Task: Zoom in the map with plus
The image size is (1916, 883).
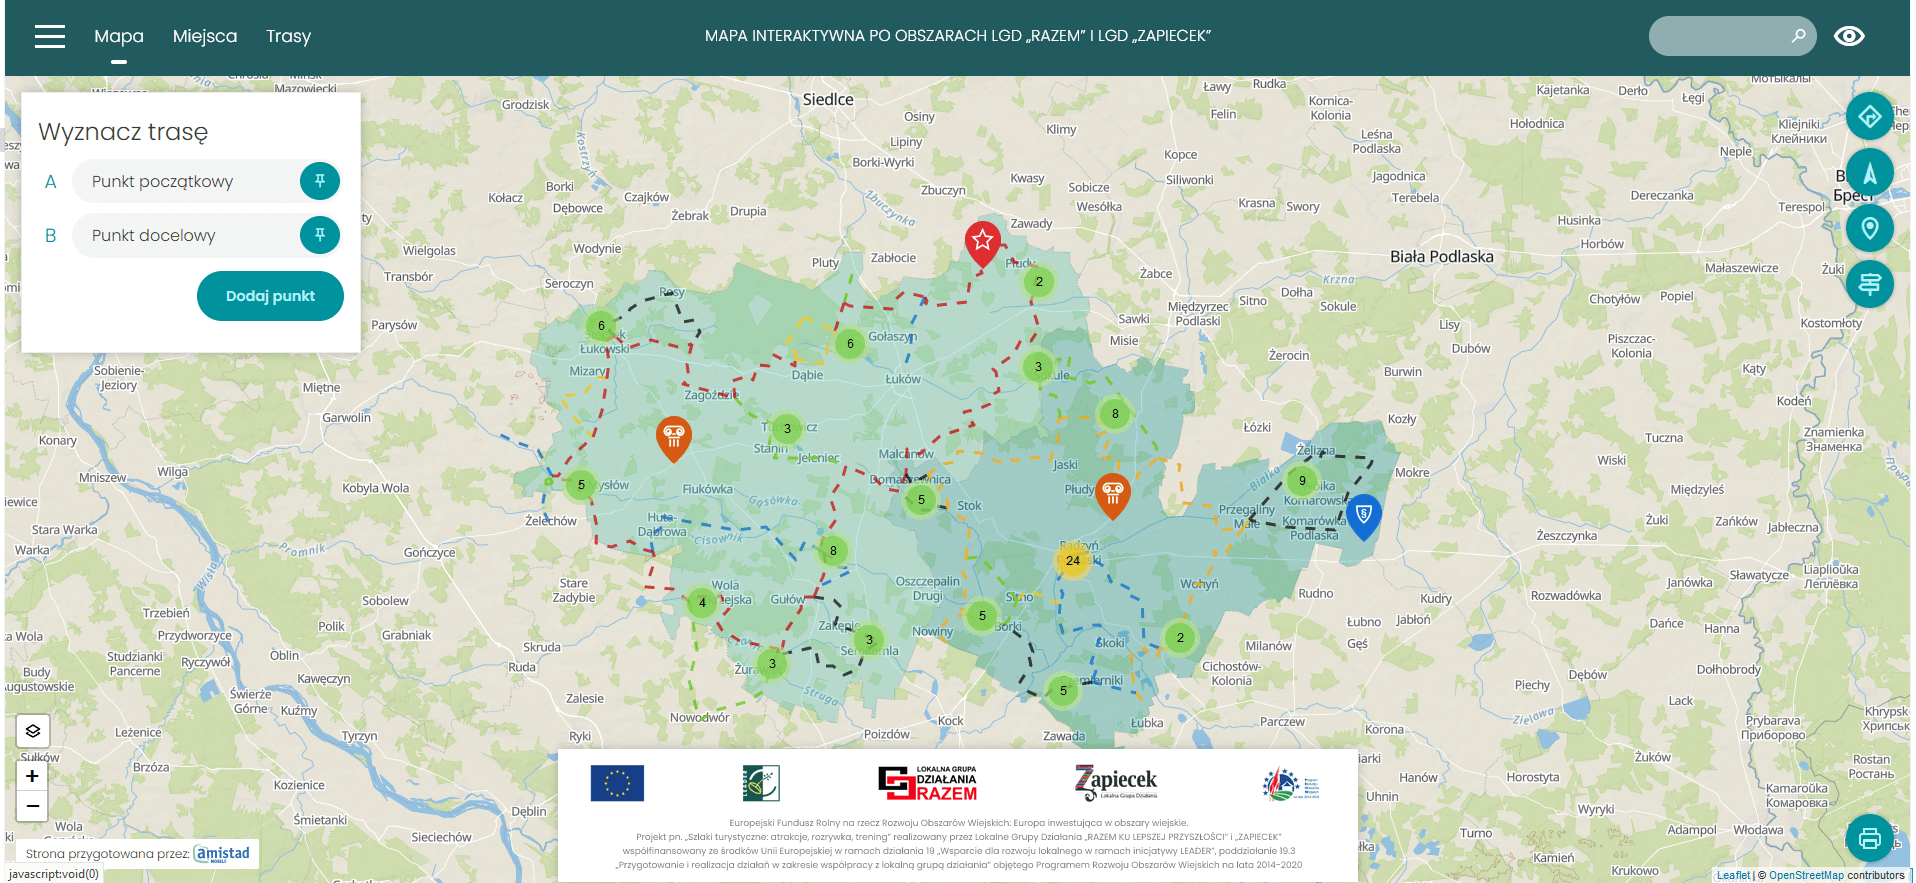Action: 33,776
